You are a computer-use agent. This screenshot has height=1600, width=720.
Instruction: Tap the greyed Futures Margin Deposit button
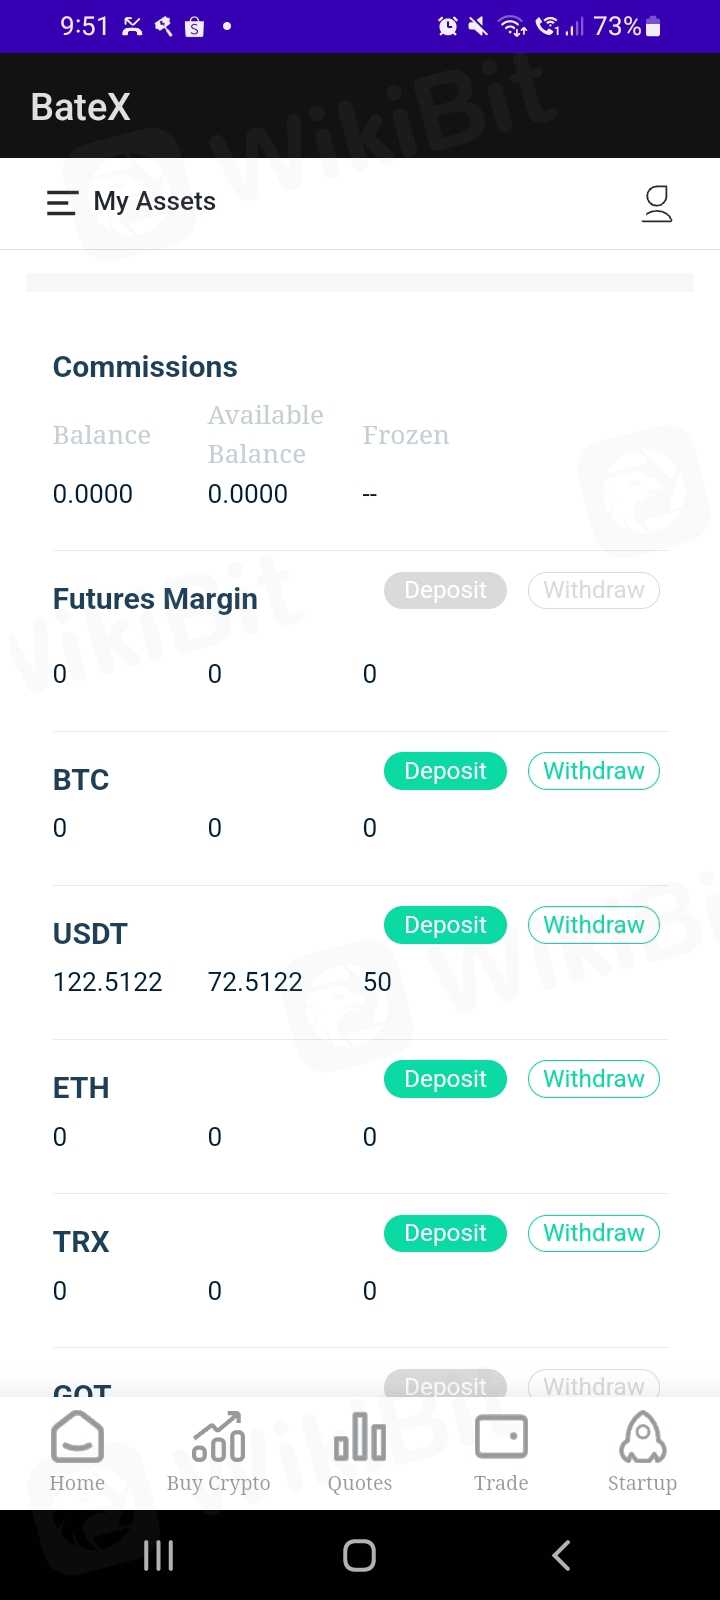tap(445, 590)
